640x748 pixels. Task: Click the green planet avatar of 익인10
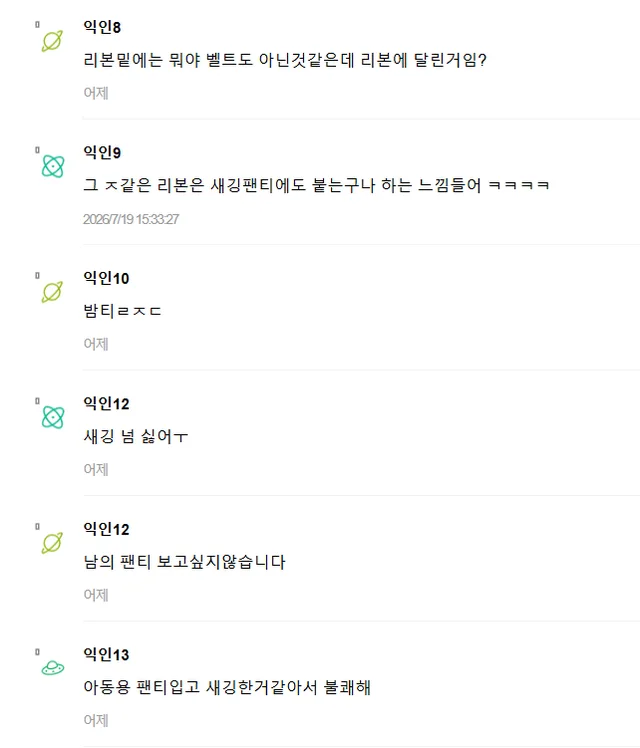pyautogui.click(x=52, y=292)
